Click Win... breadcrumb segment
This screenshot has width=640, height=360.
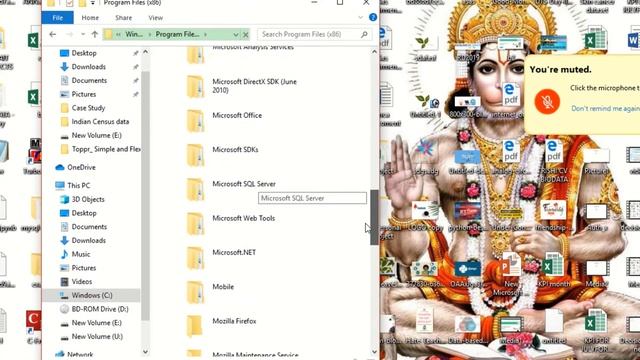[x=134, y=34]
